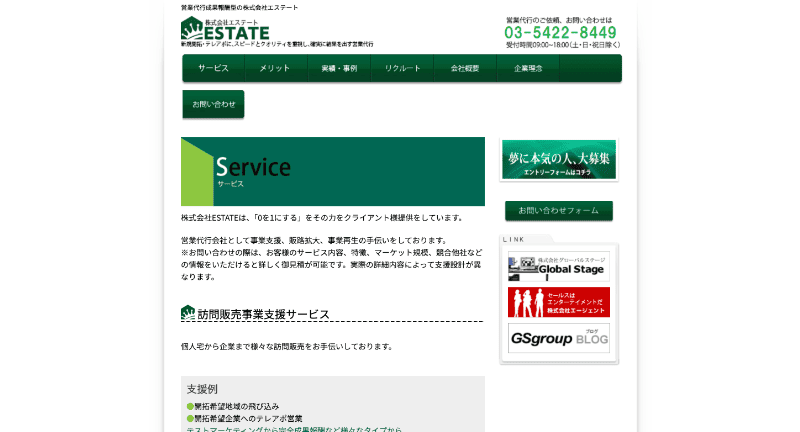
Task: Open the メリット menu item
Action: (276, 68)
